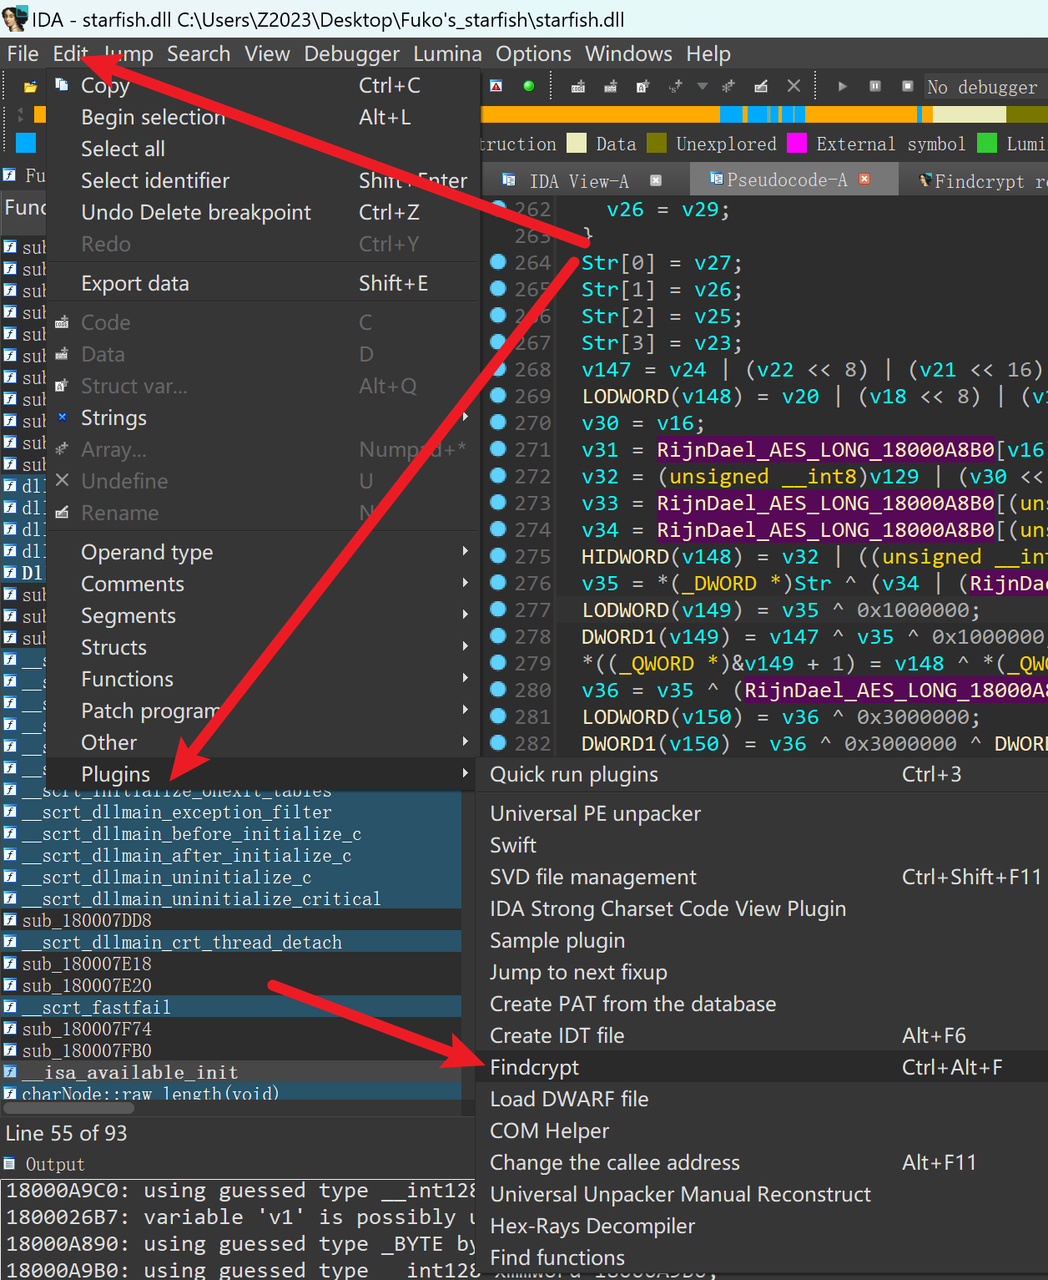Select Findcrypt in the Plugins submenu

click(762, 1067)
